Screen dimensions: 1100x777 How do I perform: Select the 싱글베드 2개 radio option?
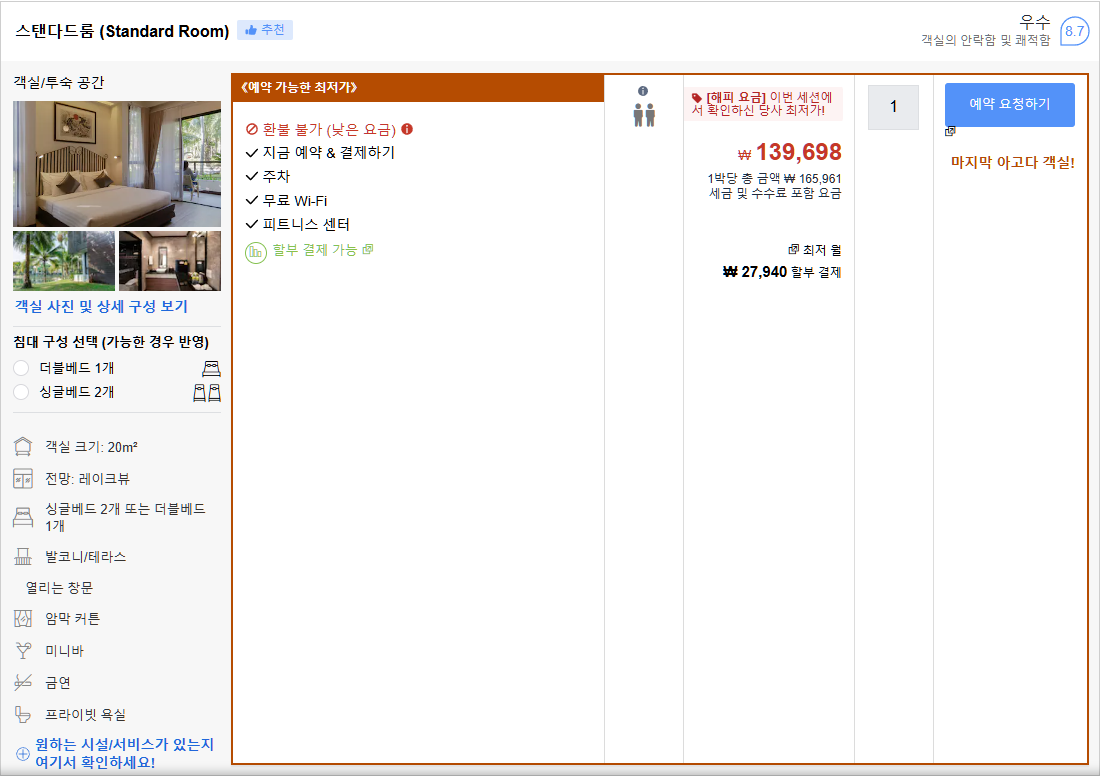(21, 392)
